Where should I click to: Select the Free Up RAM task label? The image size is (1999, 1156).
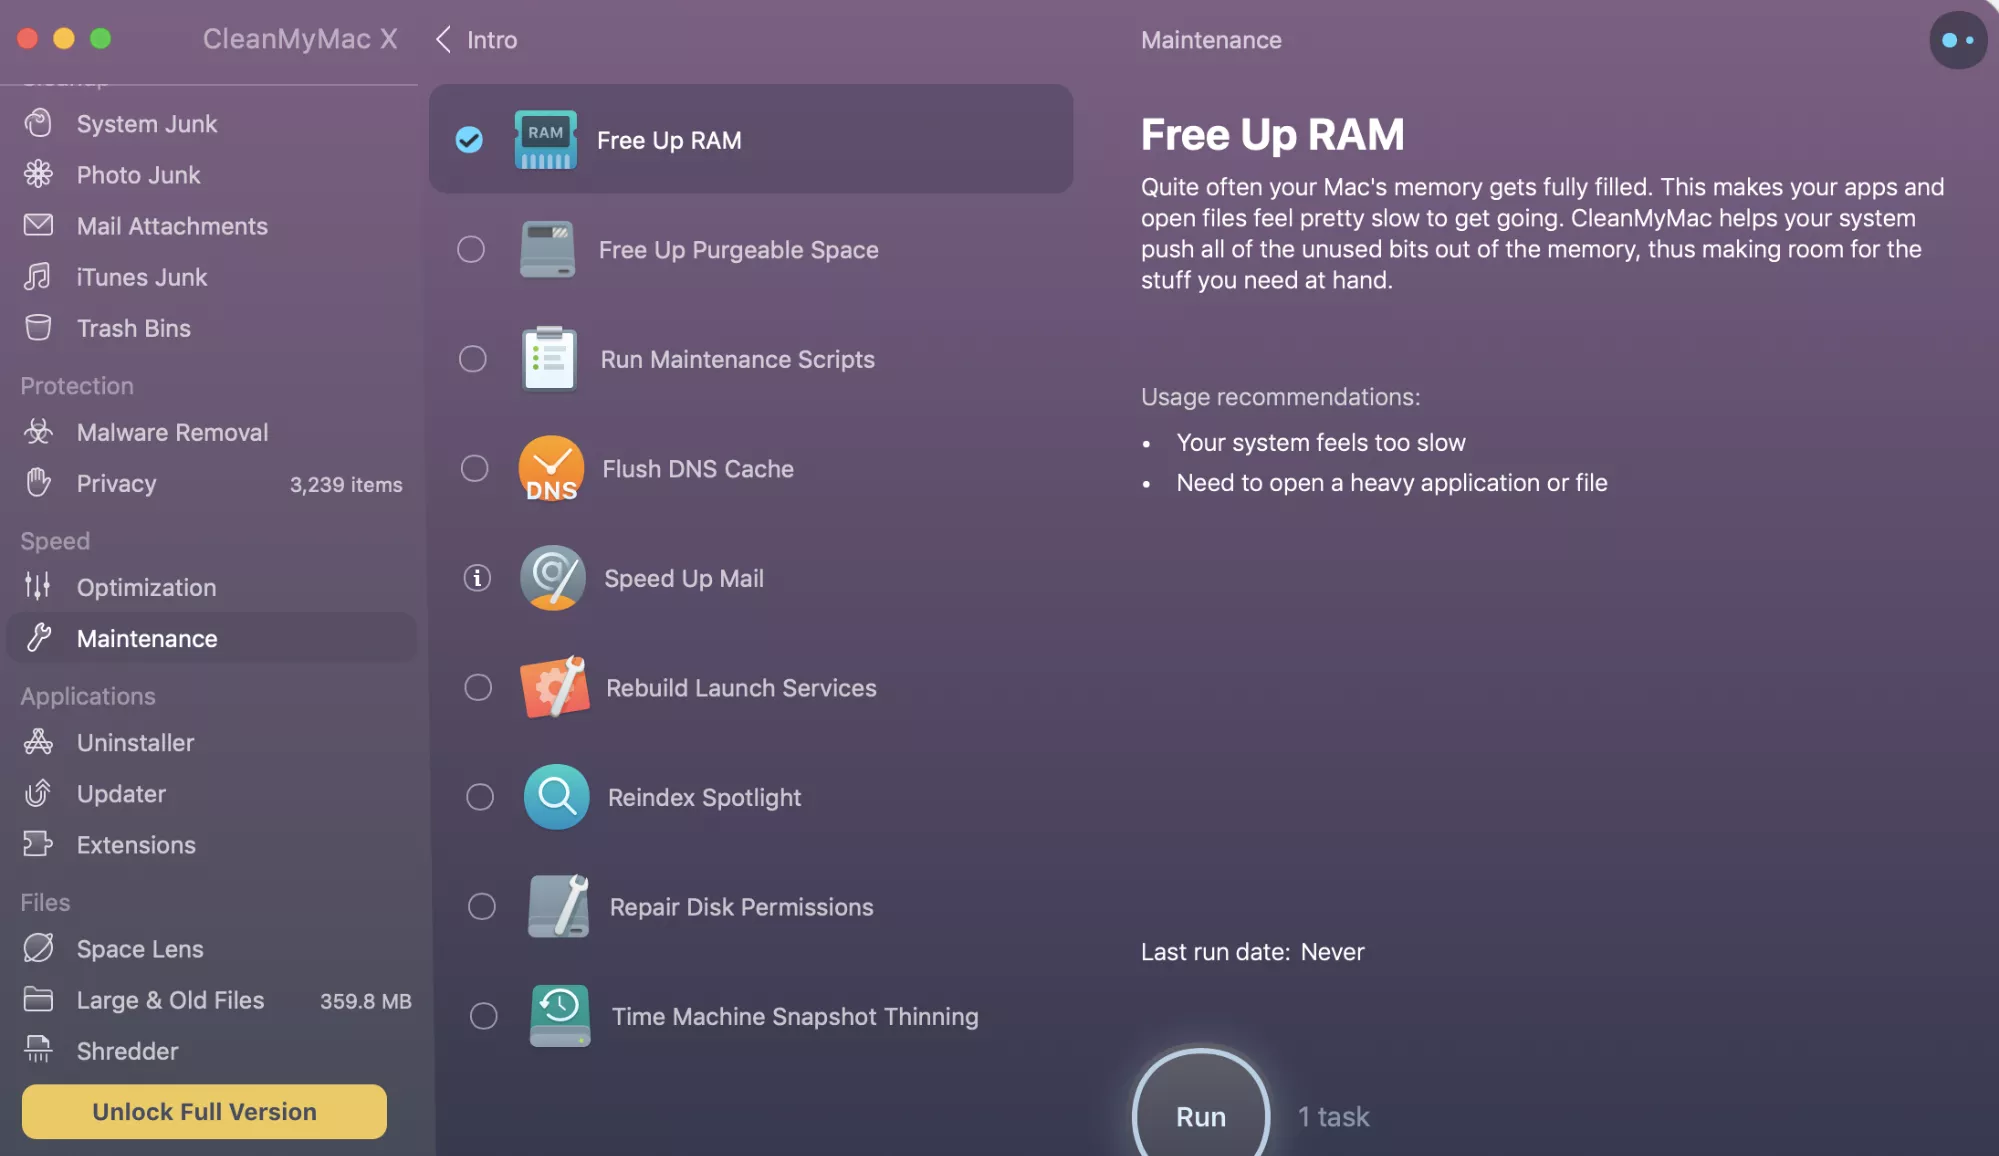pos(669,140)
